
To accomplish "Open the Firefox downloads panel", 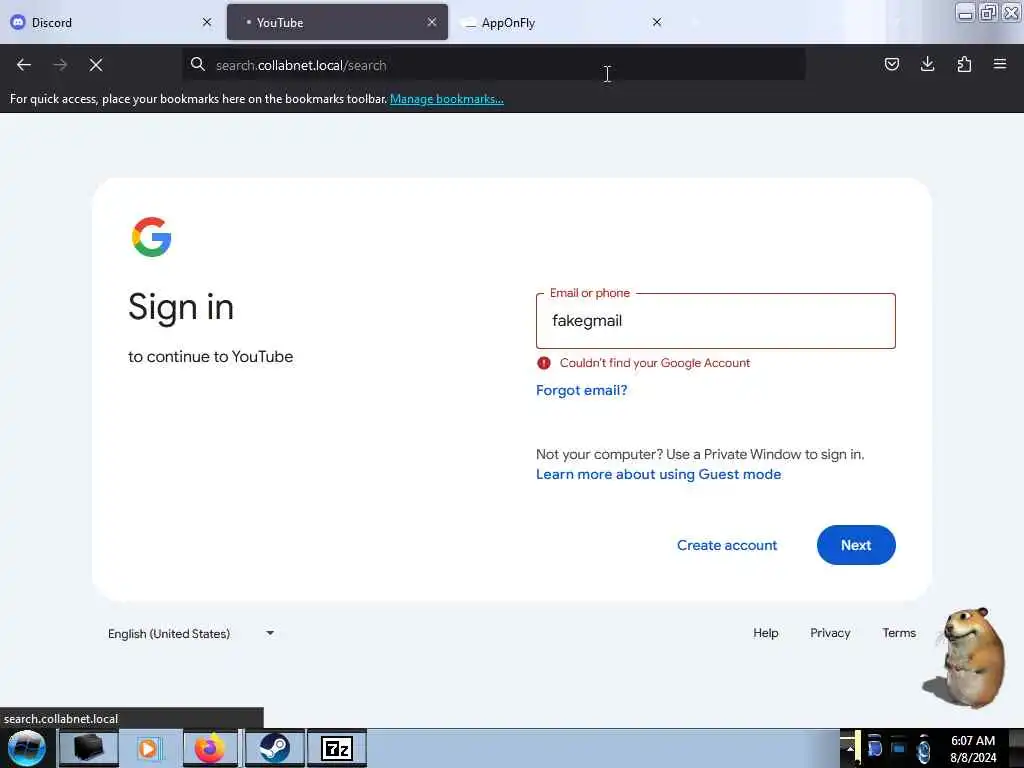I will (x=927, y=64).
